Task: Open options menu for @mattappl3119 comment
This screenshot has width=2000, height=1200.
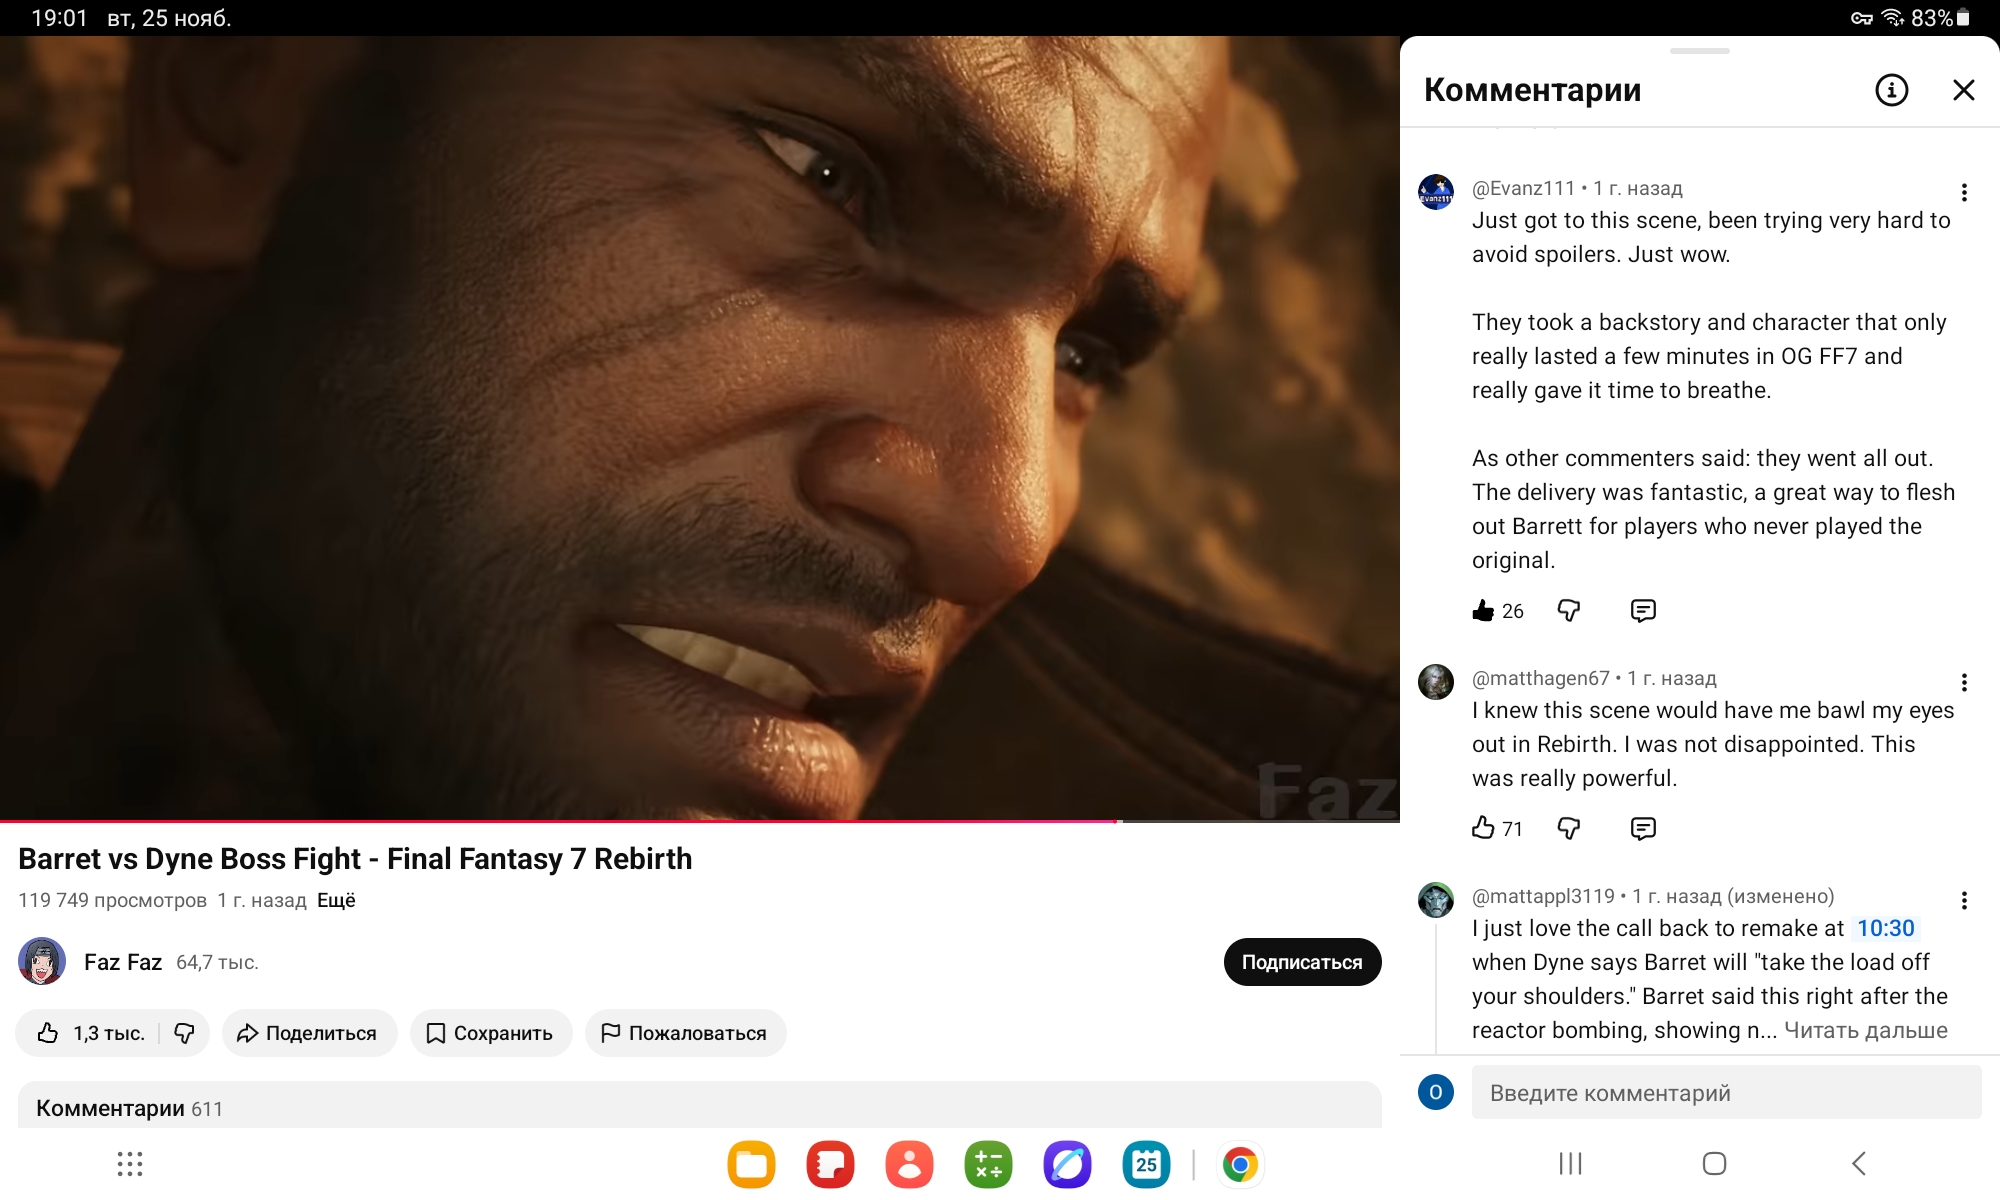Action: tap(1964, 900)
